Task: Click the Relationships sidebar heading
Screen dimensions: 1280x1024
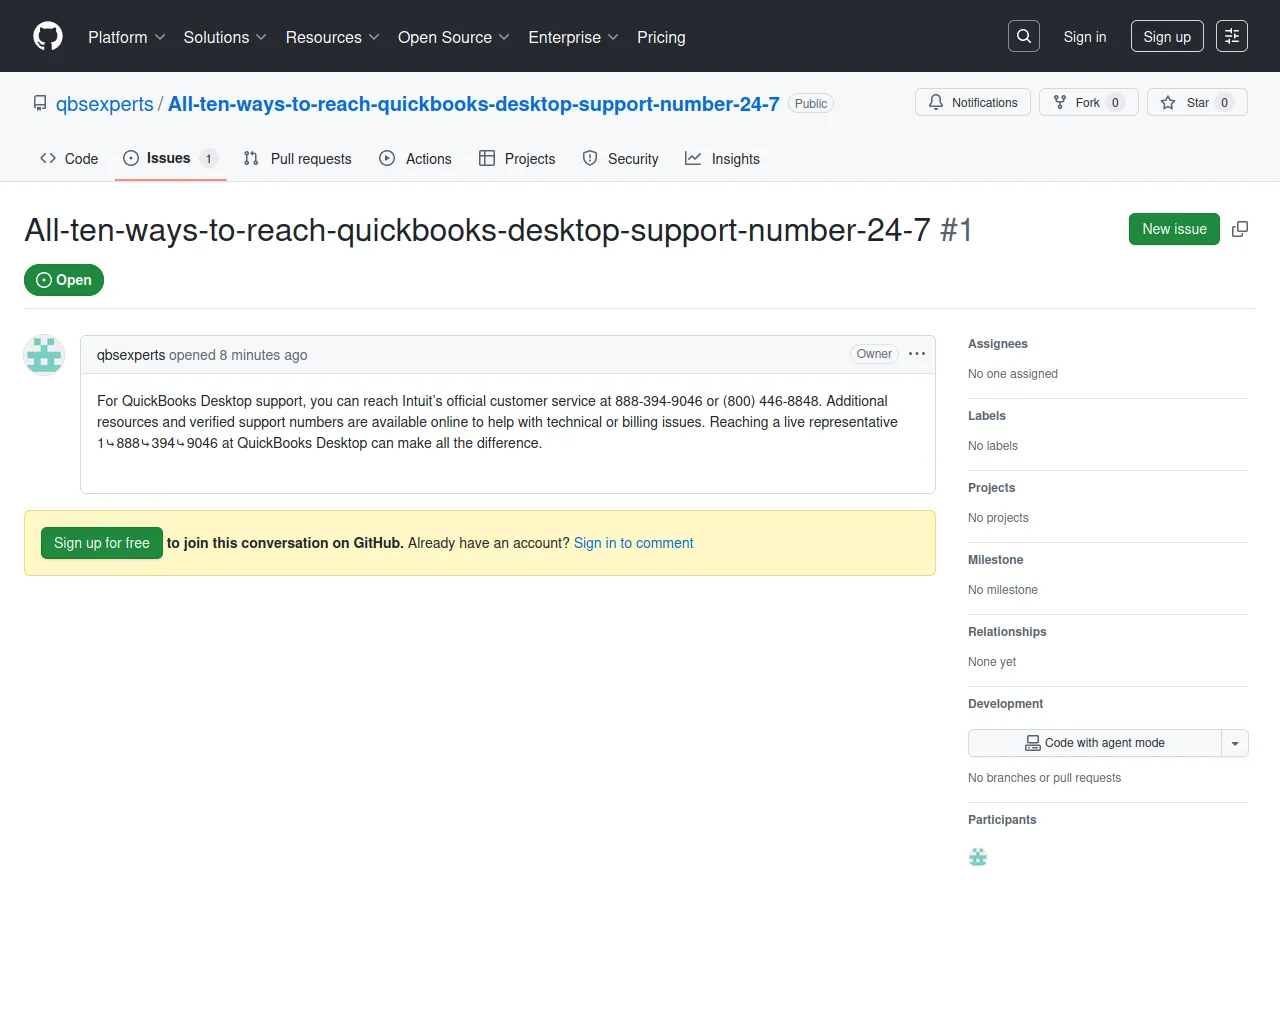Action: pyautogui.click(x=1007, y=632)
